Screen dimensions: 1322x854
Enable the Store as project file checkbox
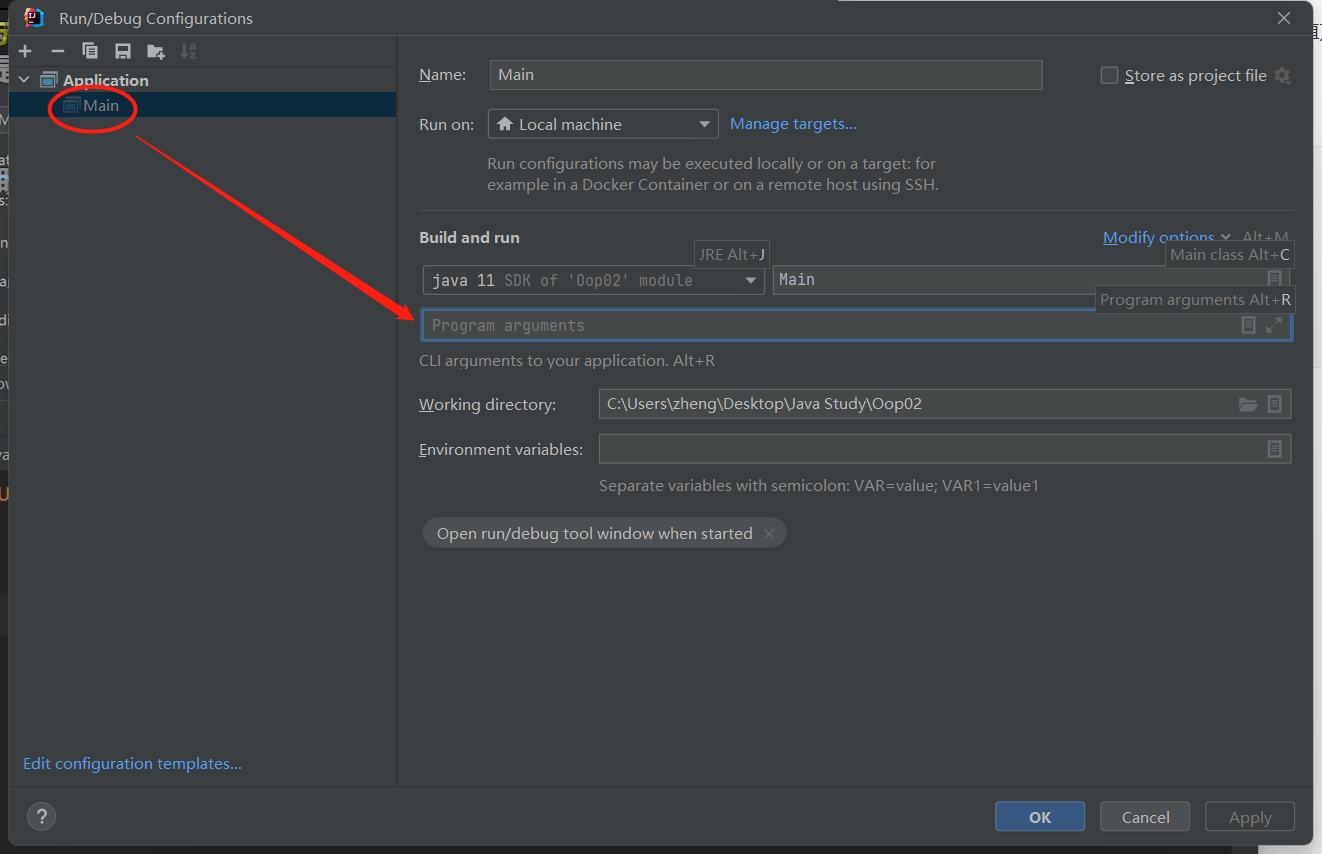(1109, 76)
